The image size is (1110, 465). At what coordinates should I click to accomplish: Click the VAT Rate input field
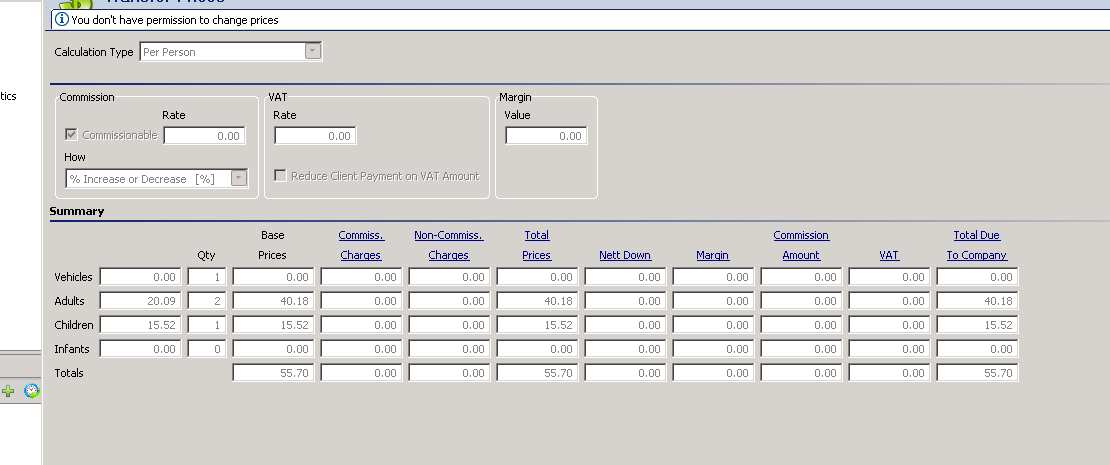pyautogui.click(x=315, y=136)
